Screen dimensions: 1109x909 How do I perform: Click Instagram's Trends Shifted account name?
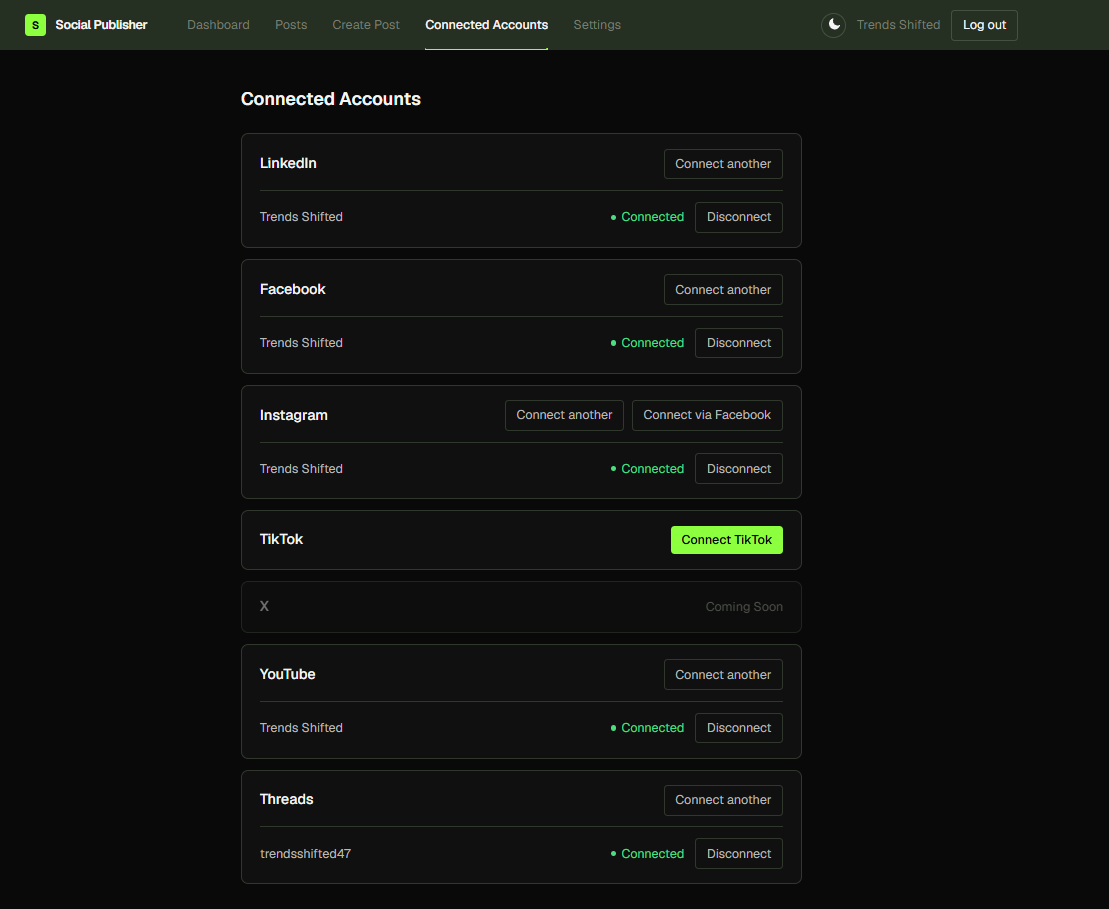(301, 468)
